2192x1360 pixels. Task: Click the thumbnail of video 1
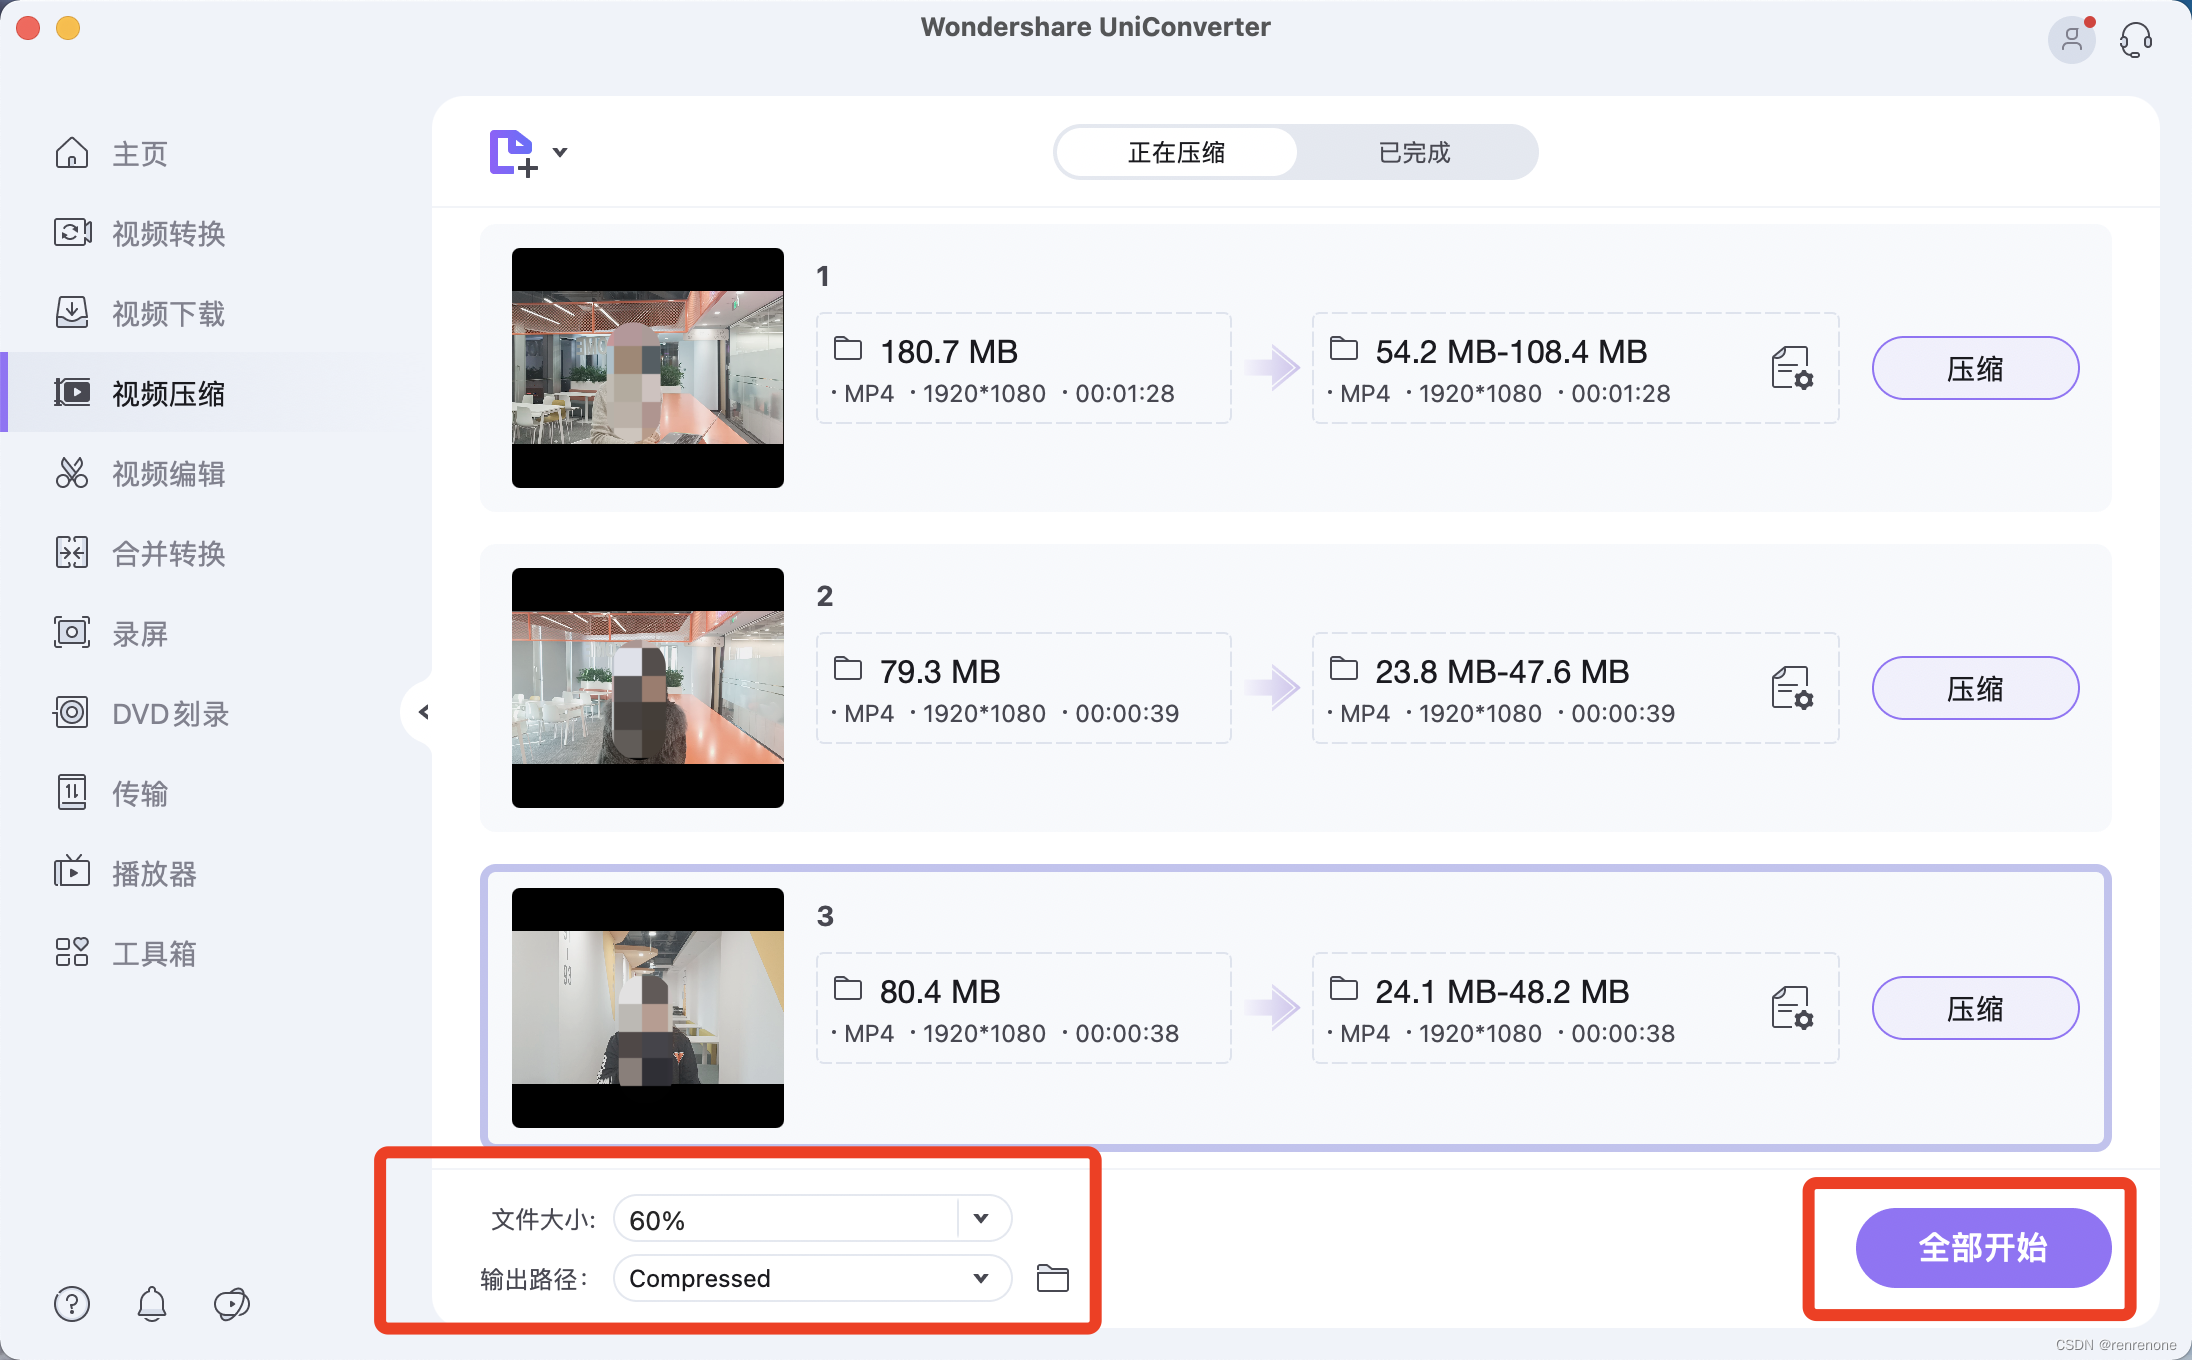[648, 368]
